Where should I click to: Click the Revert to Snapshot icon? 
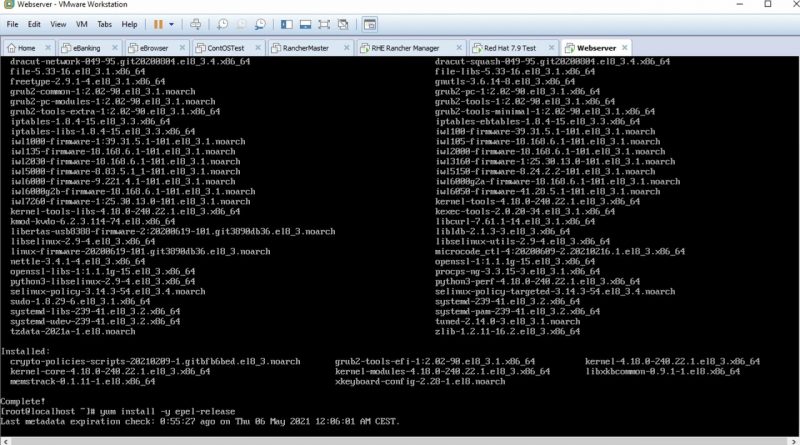point(241,24)
